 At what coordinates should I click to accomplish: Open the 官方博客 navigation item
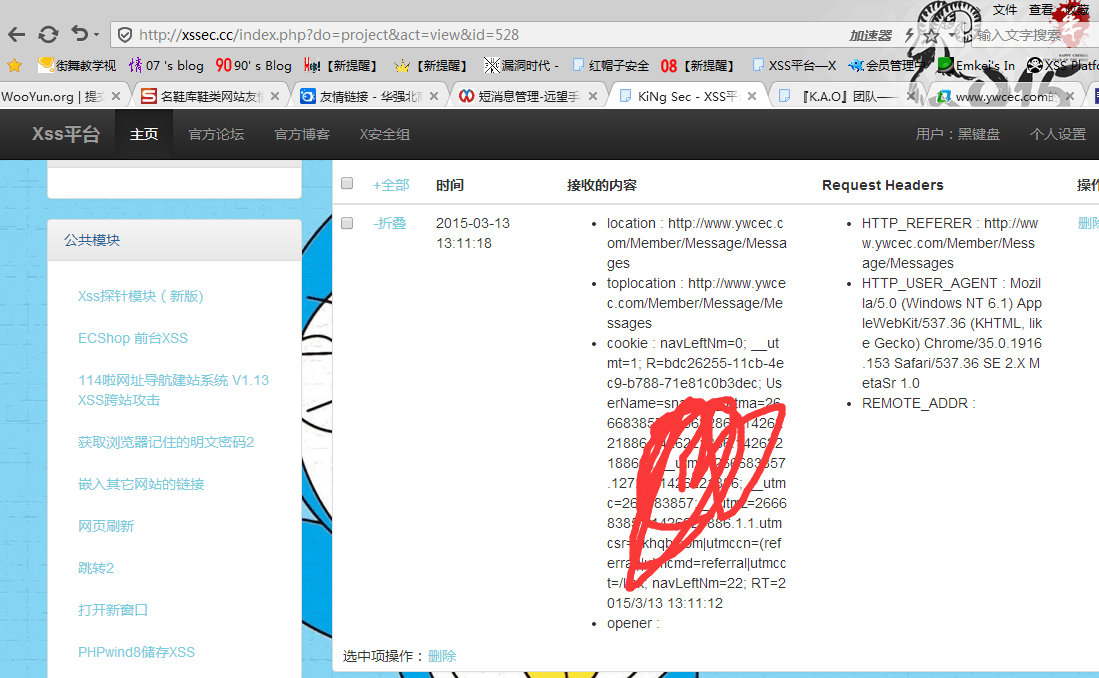[x=302, y=134]
